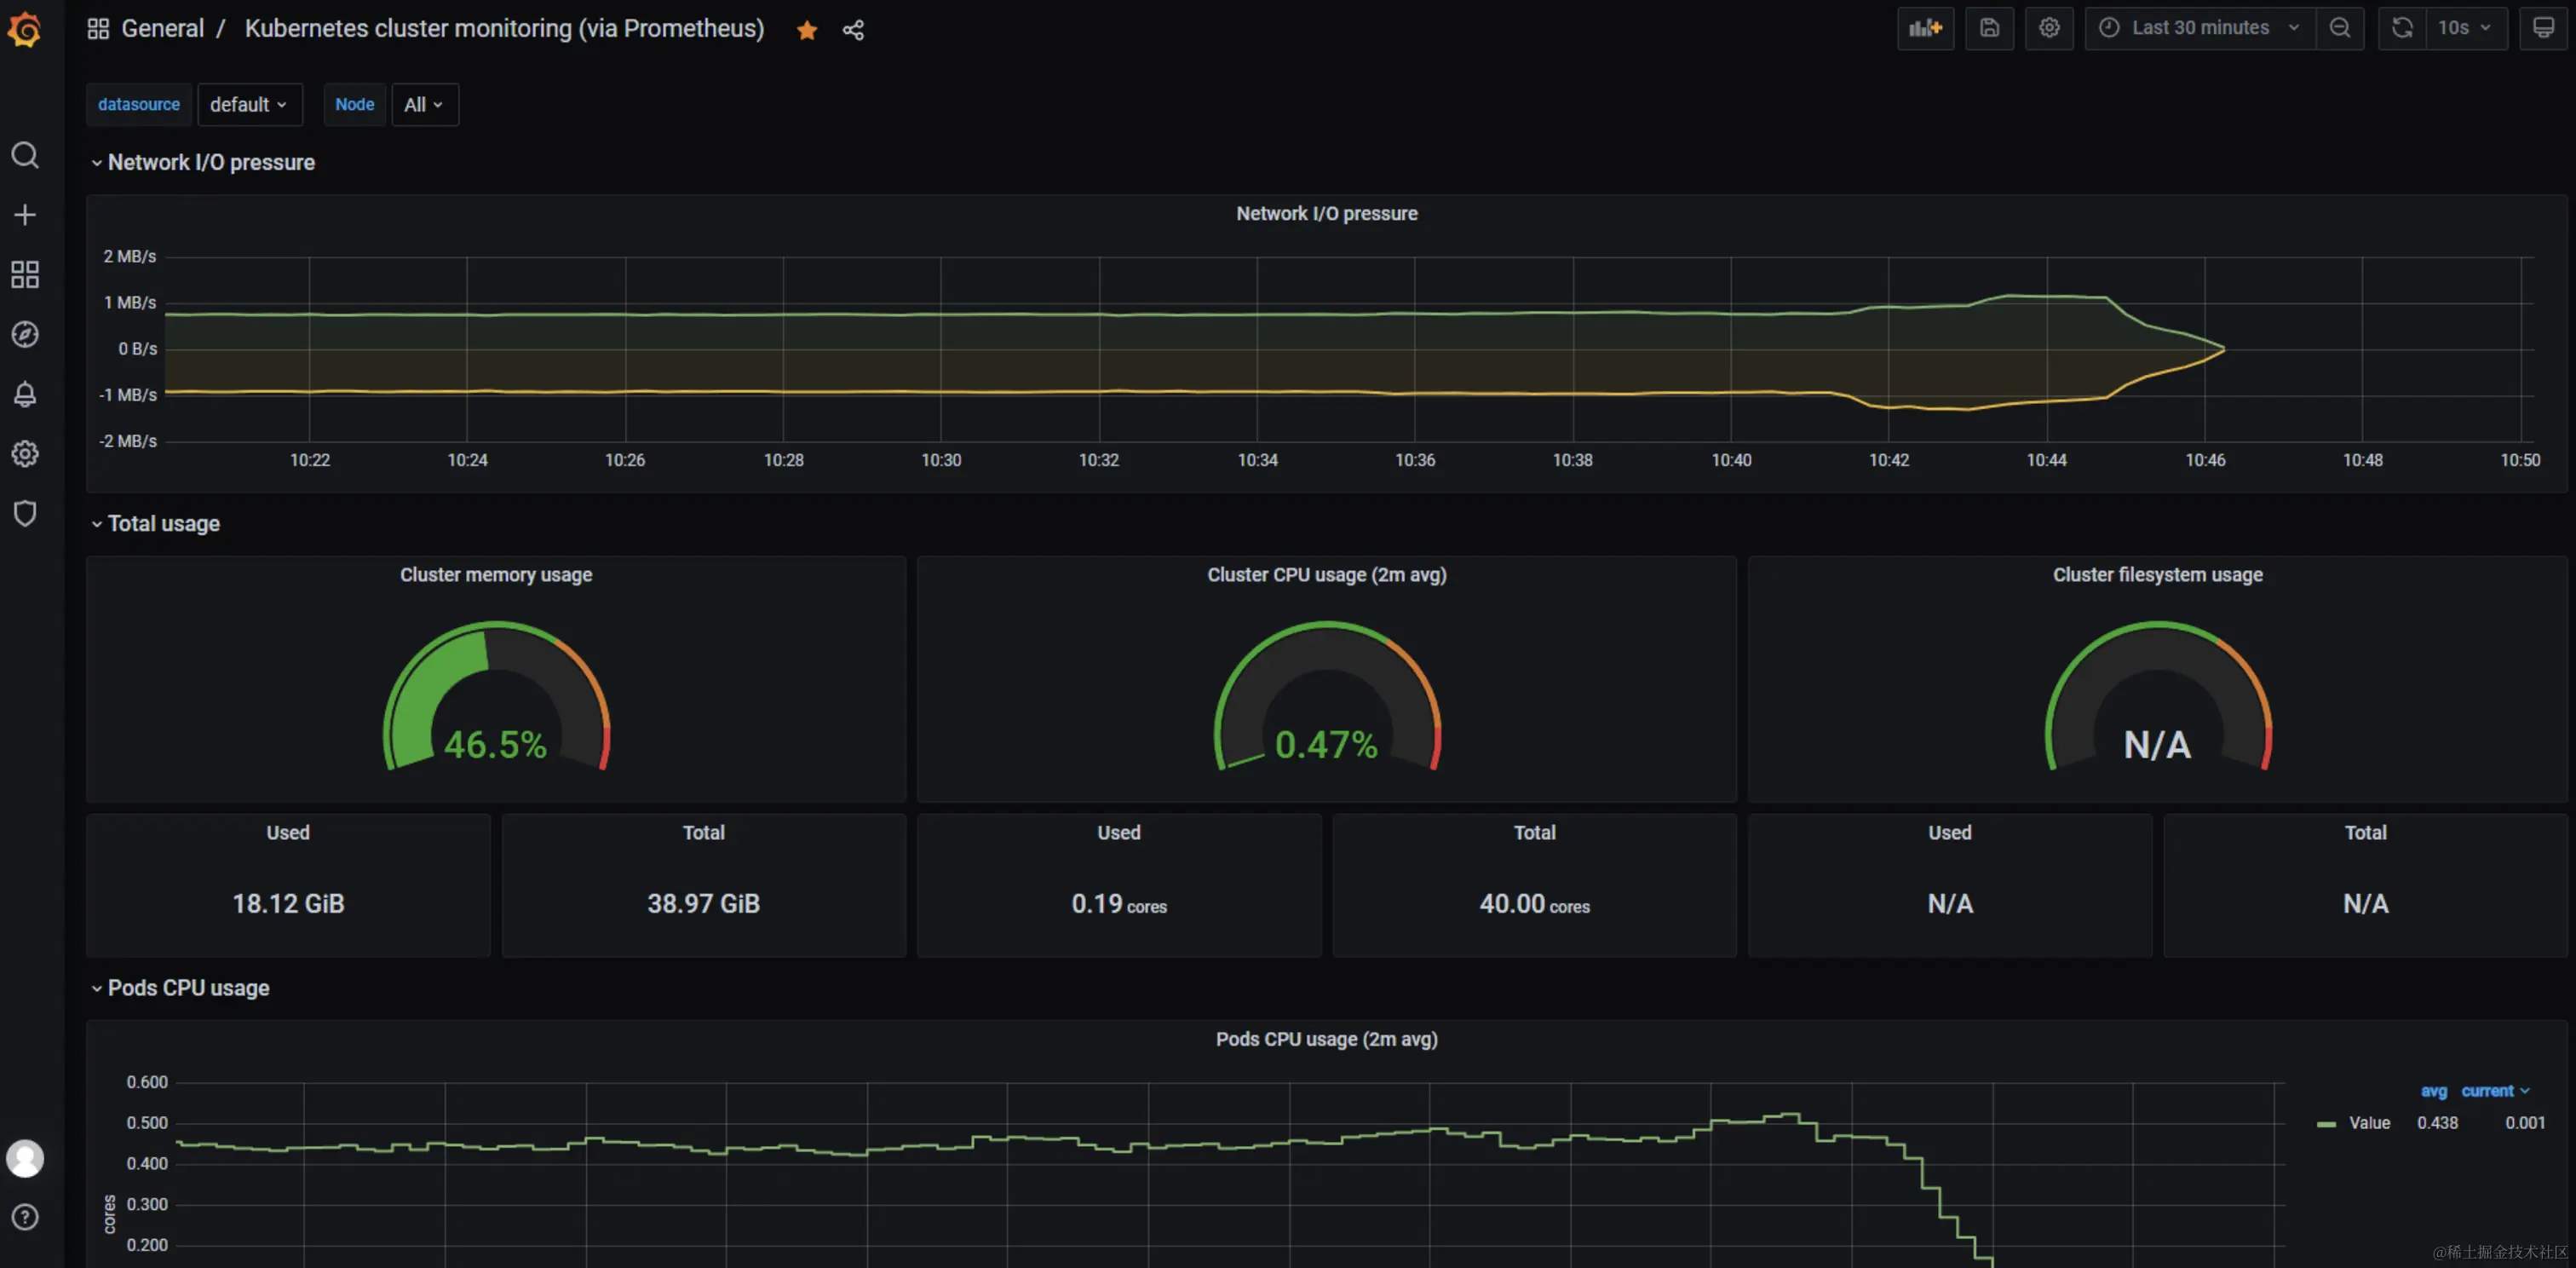Open the Node All dropdown

(x=424, y=104)
